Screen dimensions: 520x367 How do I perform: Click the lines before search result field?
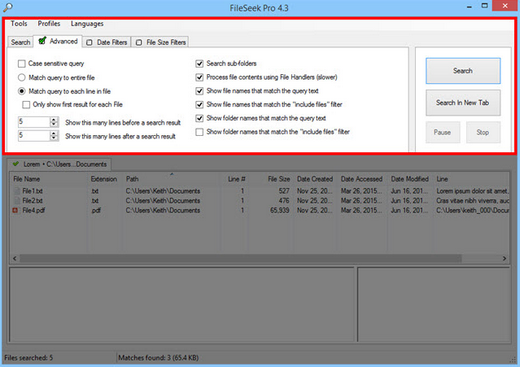pyautogui.click(x=34, y=122)
